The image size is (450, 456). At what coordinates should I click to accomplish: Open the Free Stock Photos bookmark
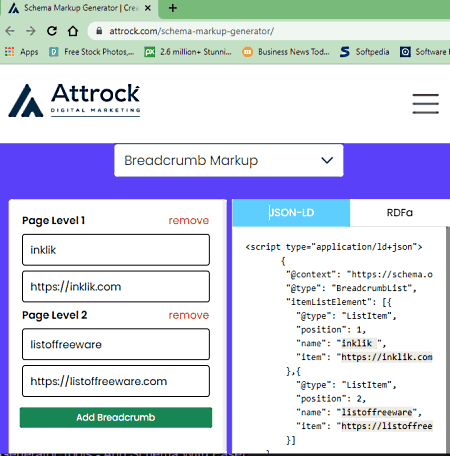click(91, 52)
